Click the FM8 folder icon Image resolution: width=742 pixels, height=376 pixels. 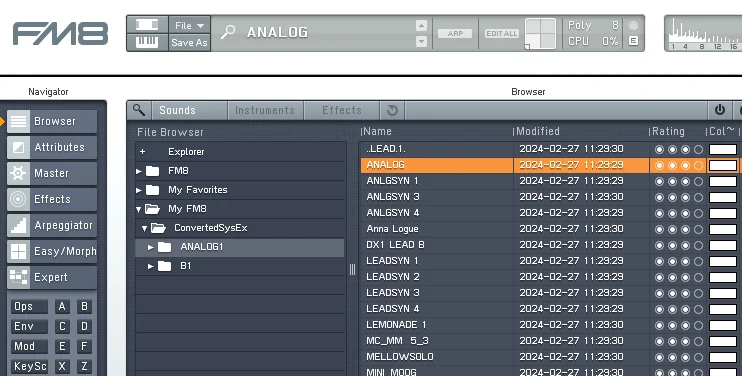coord(152,171)
